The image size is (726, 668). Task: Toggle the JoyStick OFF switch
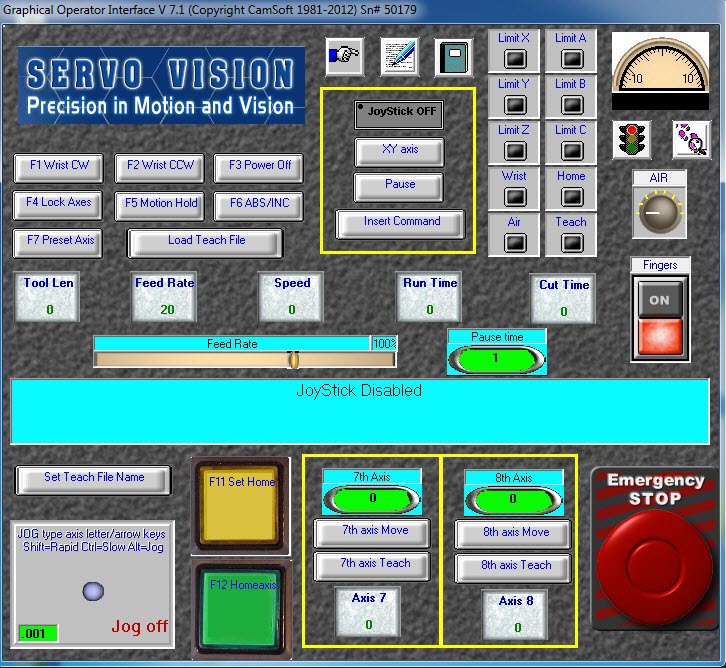tap(399, 114)
